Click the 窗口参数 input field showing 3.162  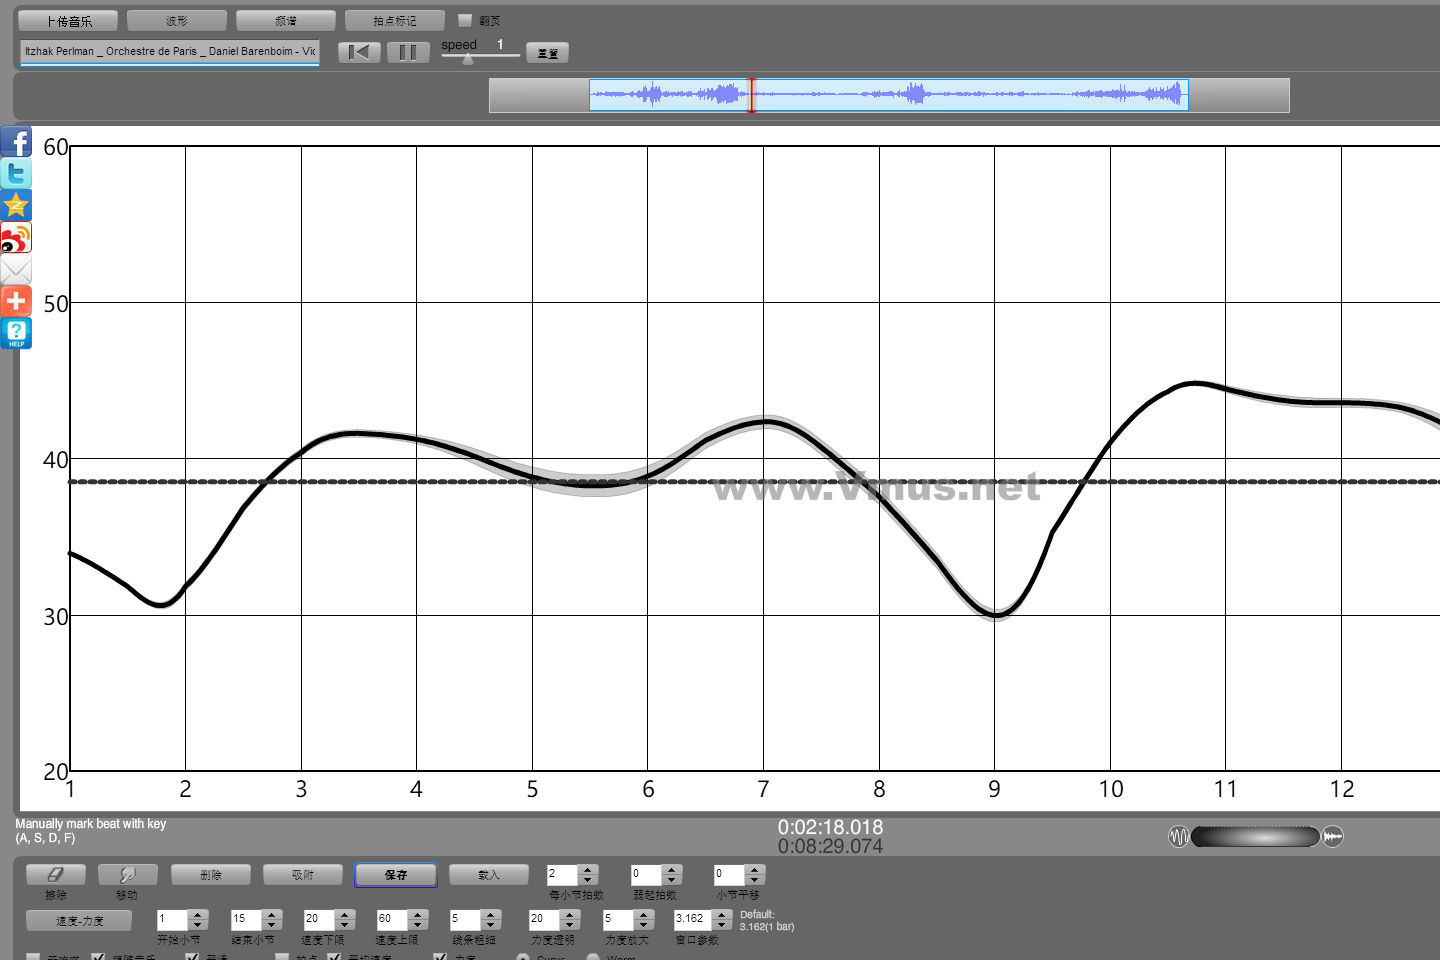point(692,918)
